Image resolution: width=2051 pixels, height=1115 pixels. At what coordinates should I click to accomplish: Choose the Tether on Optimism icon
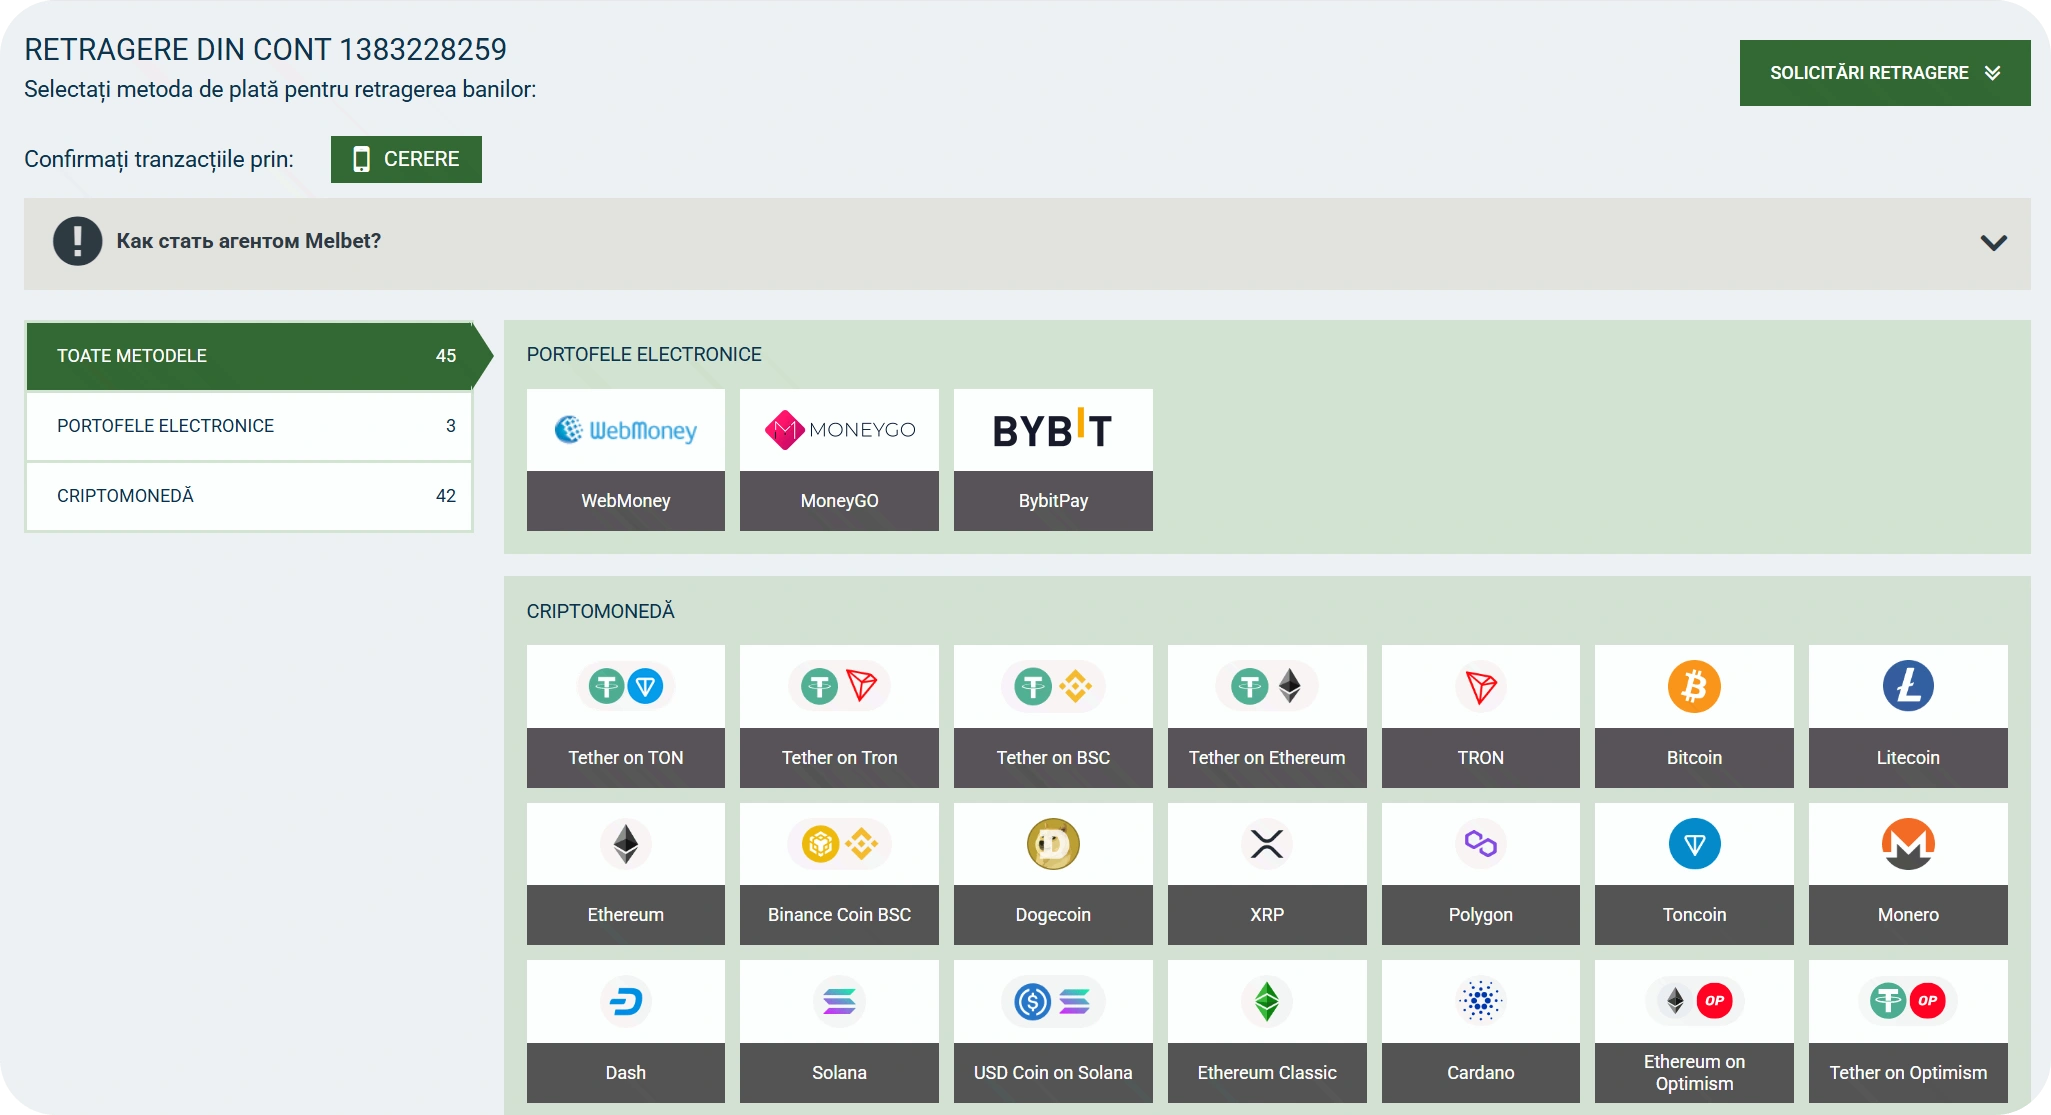[x=1908, y=1001]
